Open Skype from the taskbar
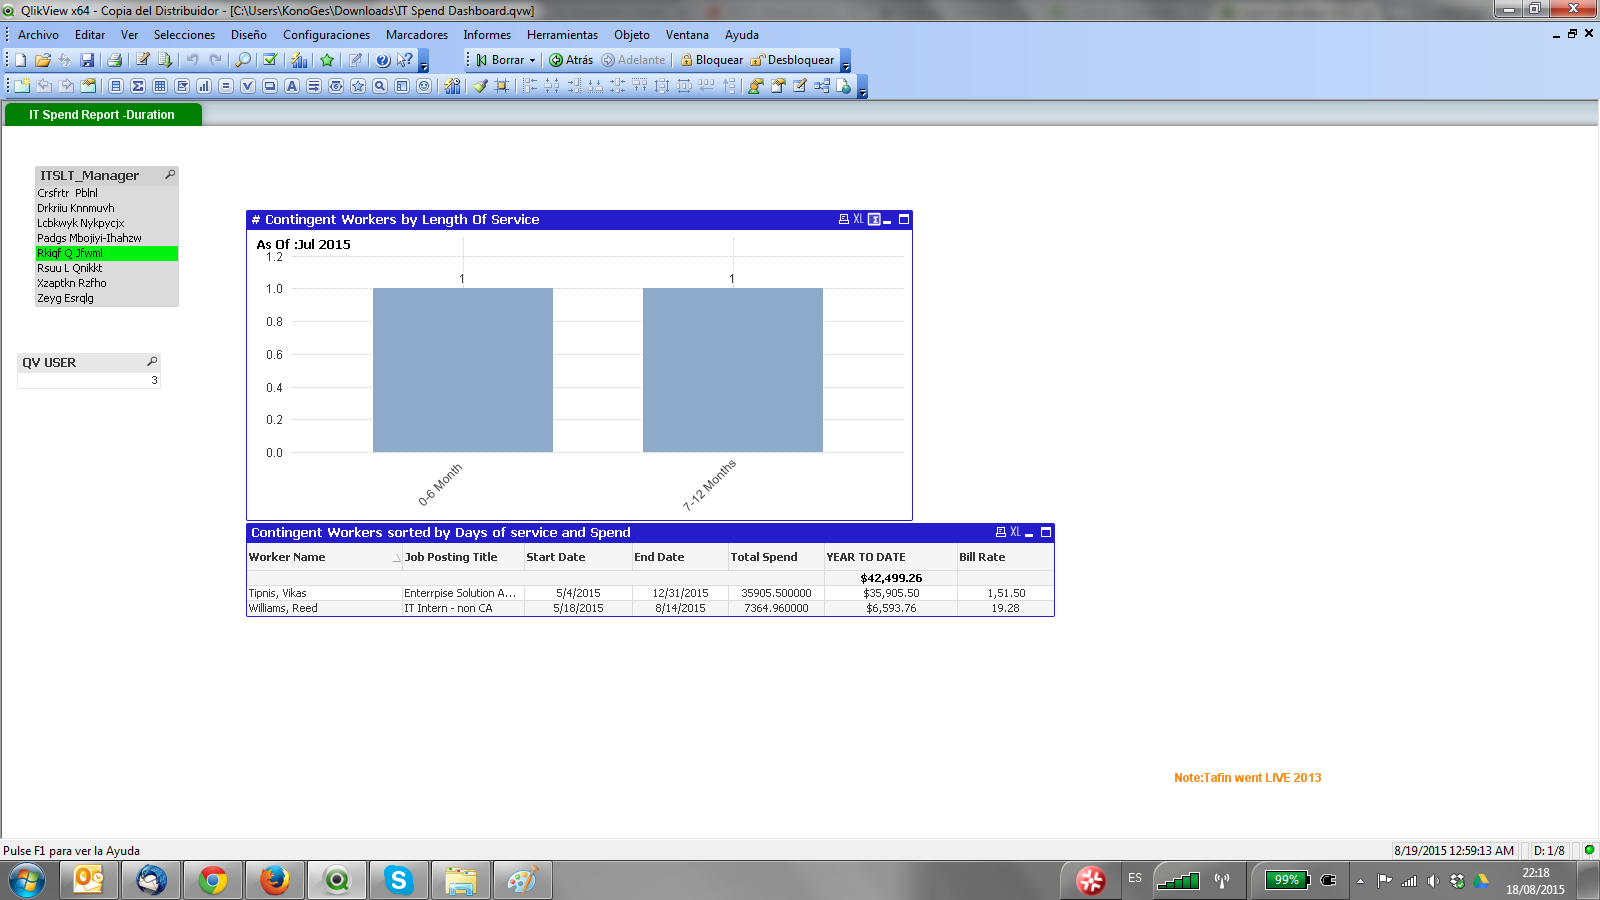 pos(398,880)
